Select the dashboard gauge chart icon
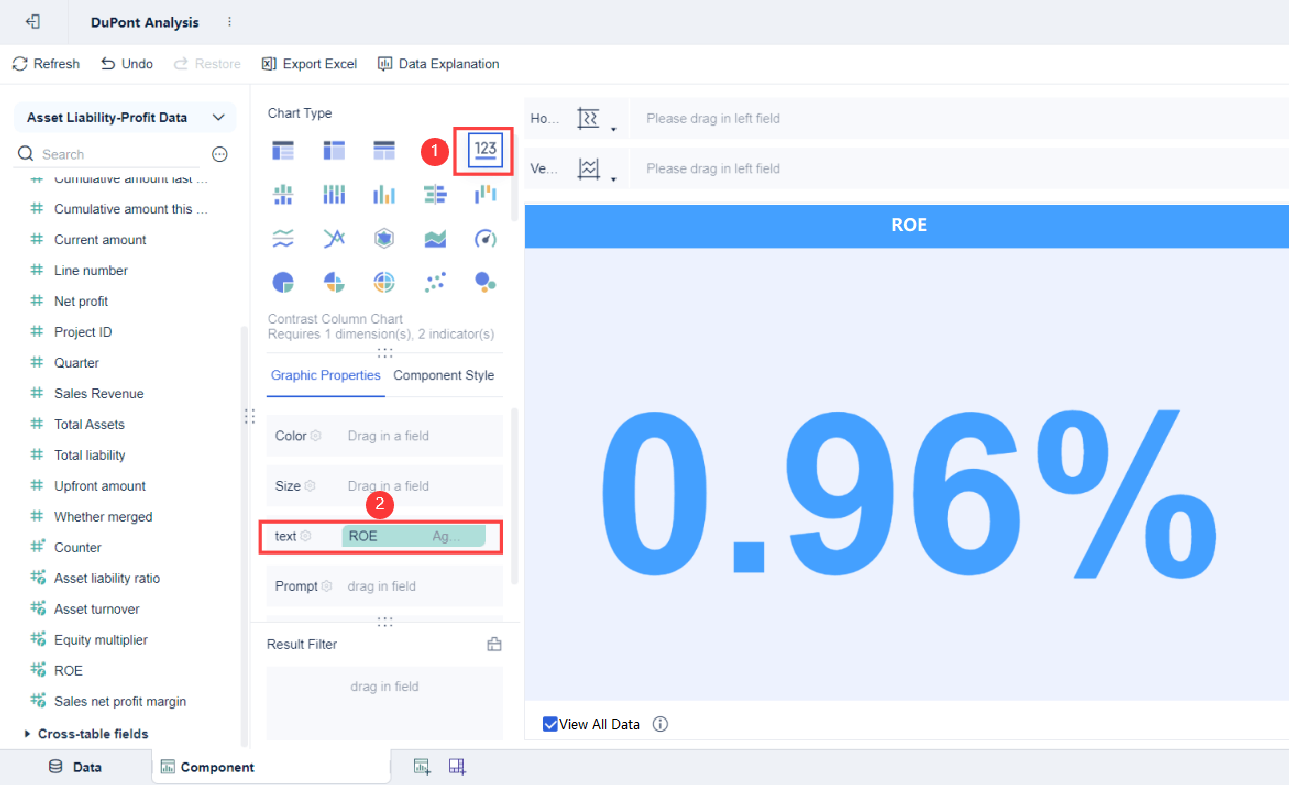The width and height of the screenshot is (1289, 785). [x=485, y=238]
